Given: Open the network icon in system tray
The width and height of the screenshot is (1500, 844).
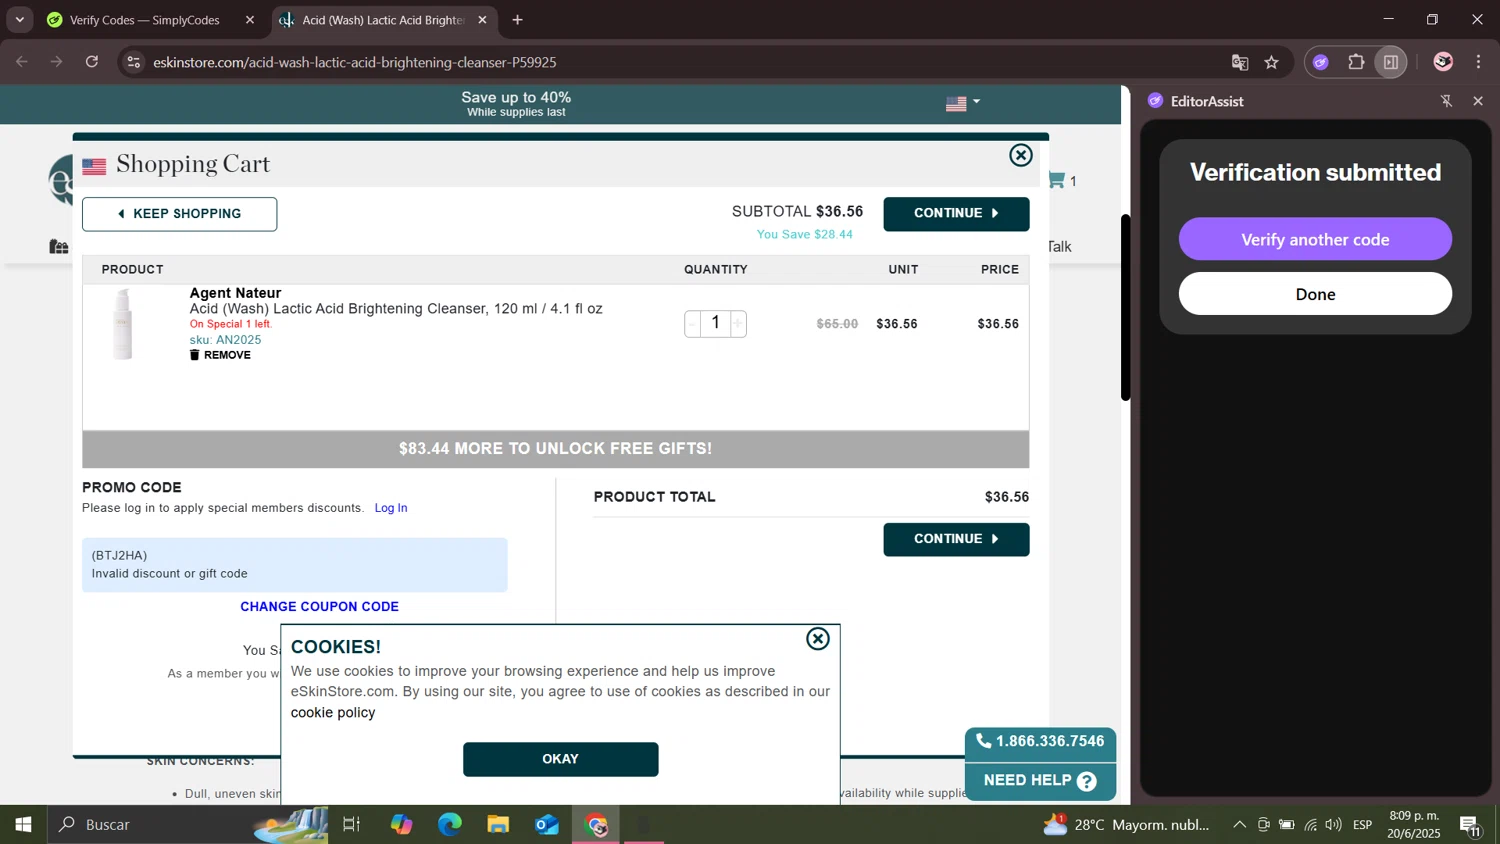Looking at the screenshot, I should (x=1310, y=825).
